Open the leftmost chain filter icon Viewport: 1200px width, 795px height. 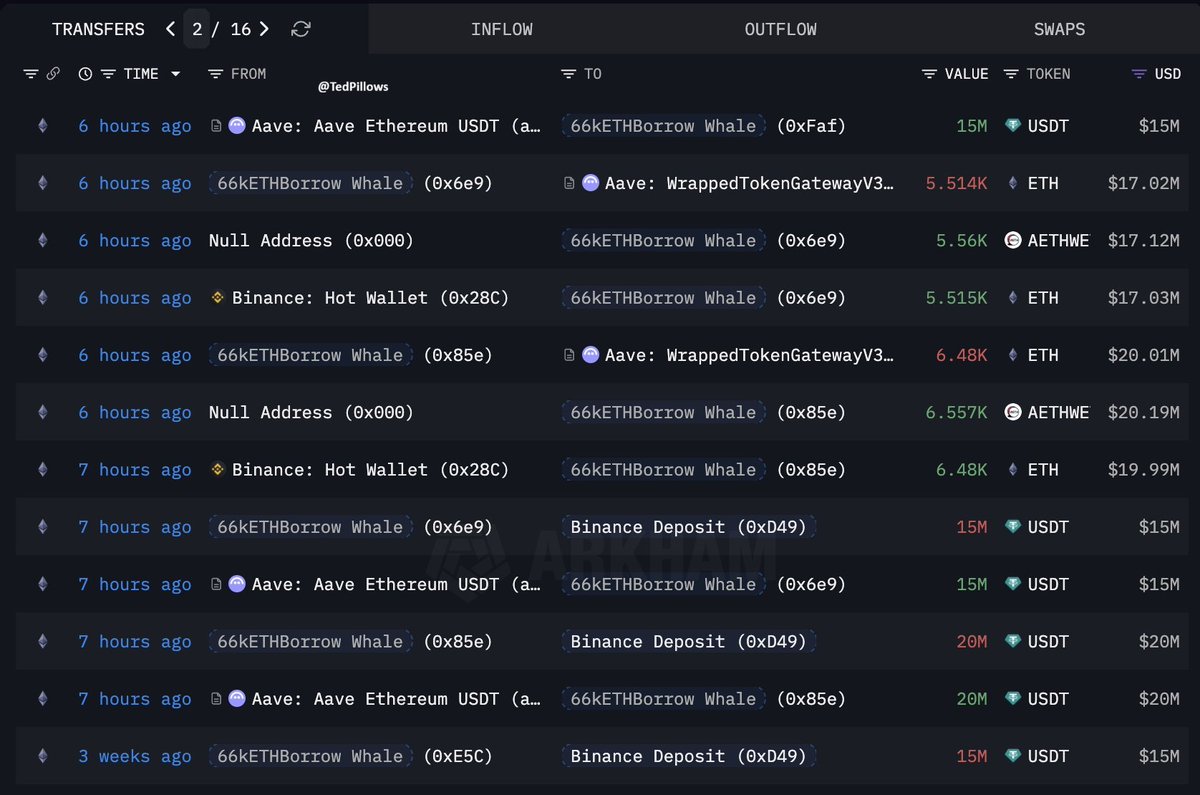click(x=30, y=74)
